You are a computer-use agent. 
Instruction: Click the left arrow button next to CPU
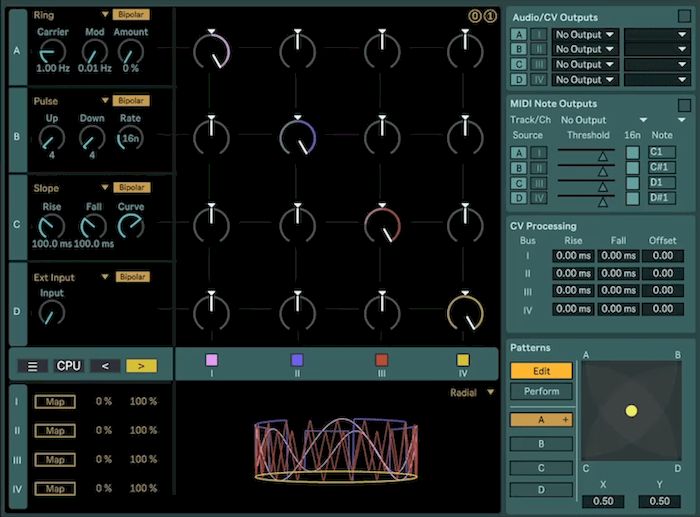pyautogui.click(x=104, y=366)
